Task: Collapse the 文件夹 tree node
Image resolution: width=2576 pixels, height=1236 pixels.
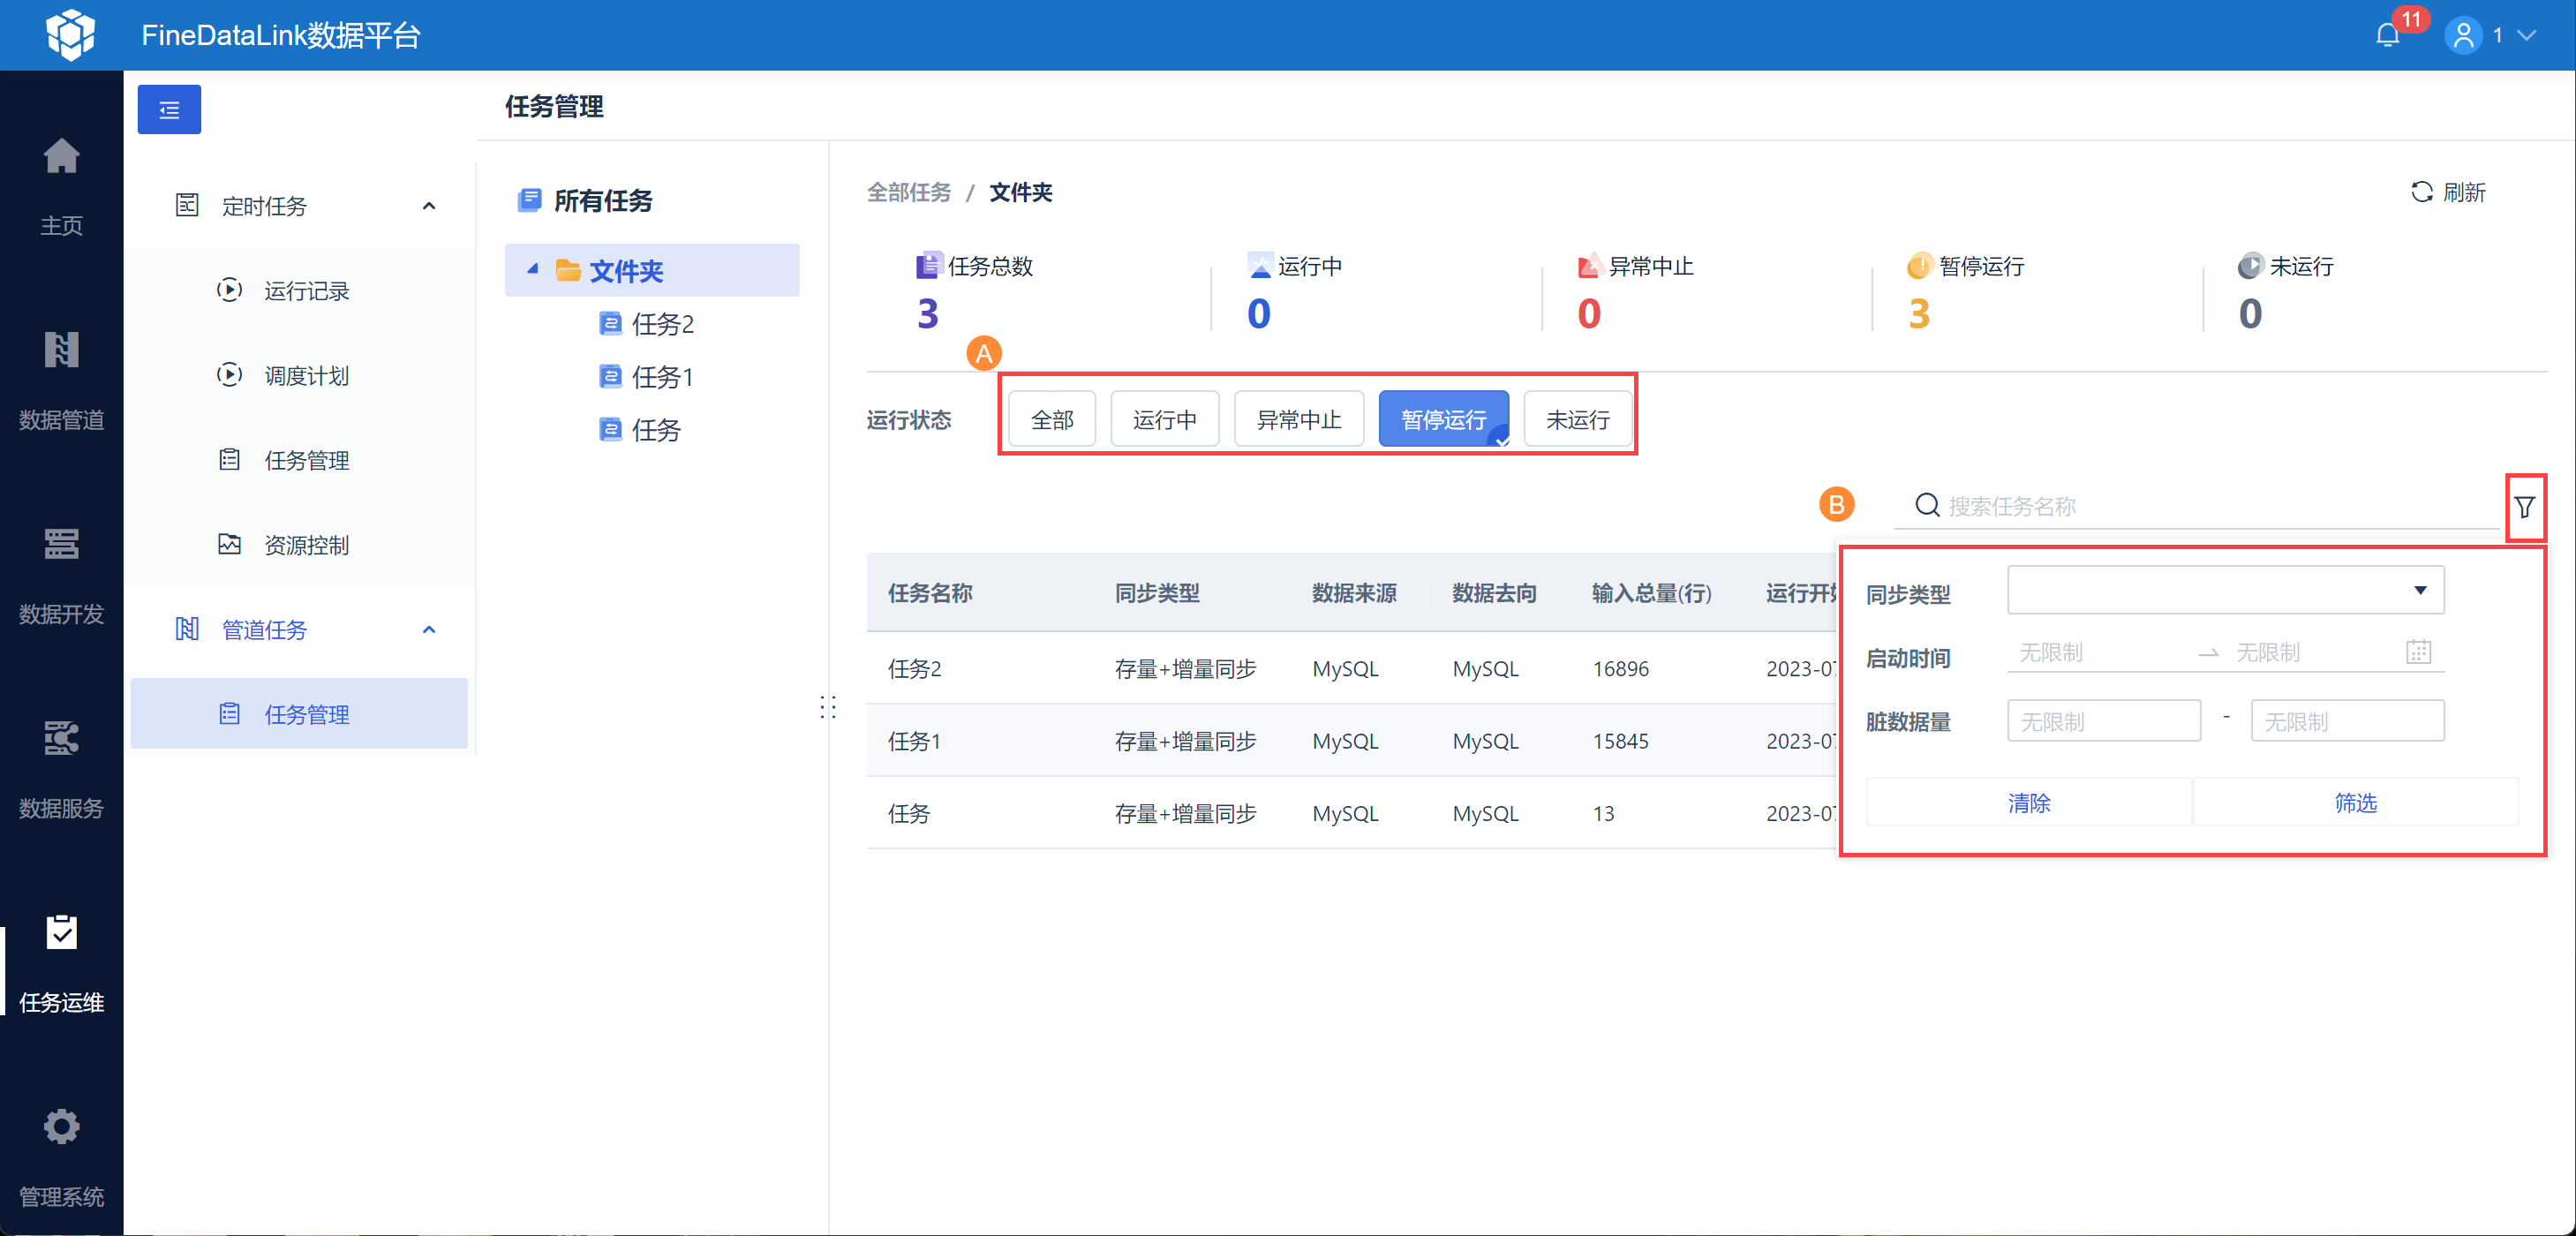Action: (x=533, y=269)
